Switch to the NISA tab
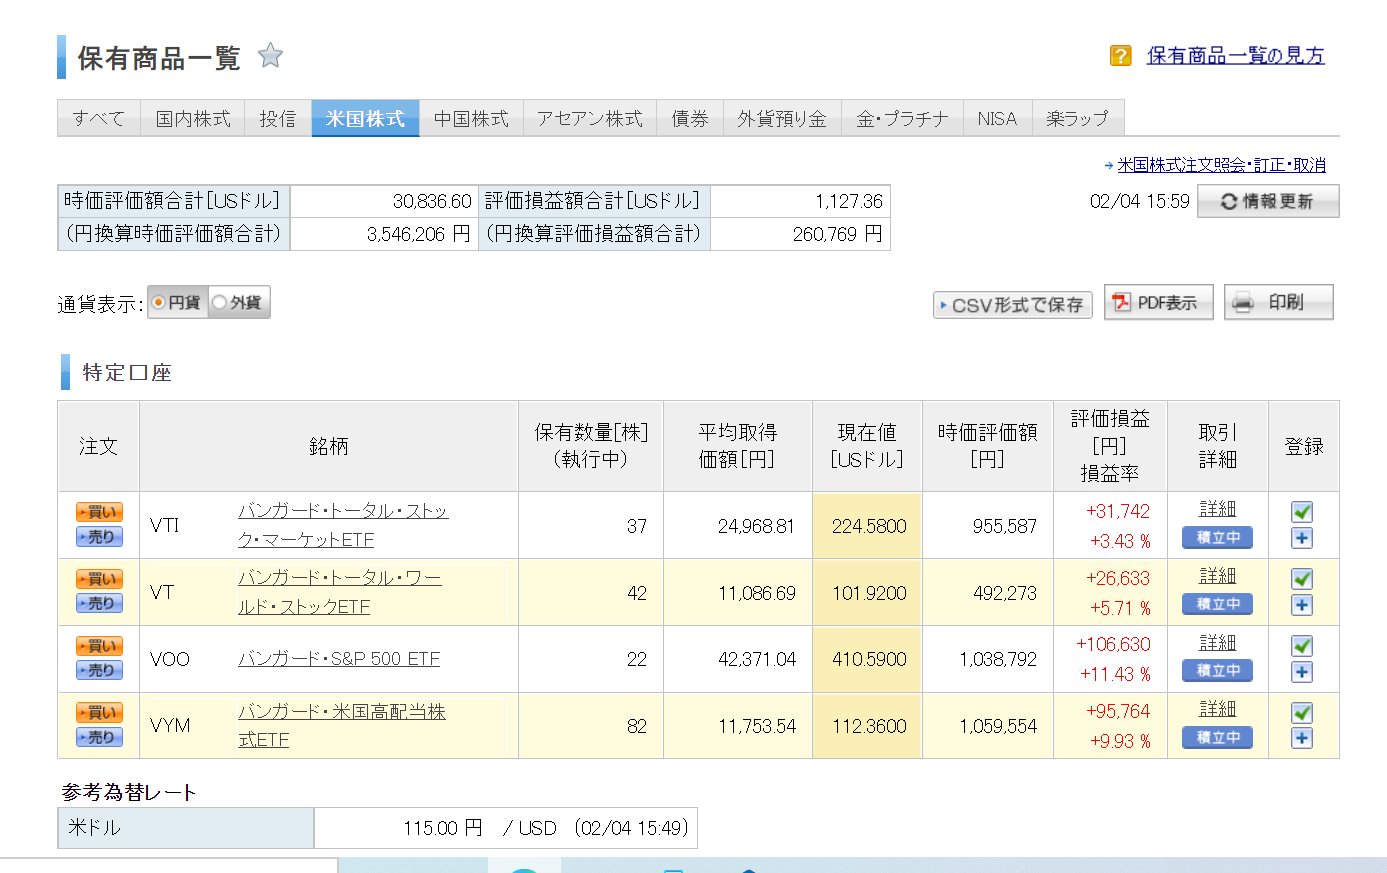 tap(997, 118)
